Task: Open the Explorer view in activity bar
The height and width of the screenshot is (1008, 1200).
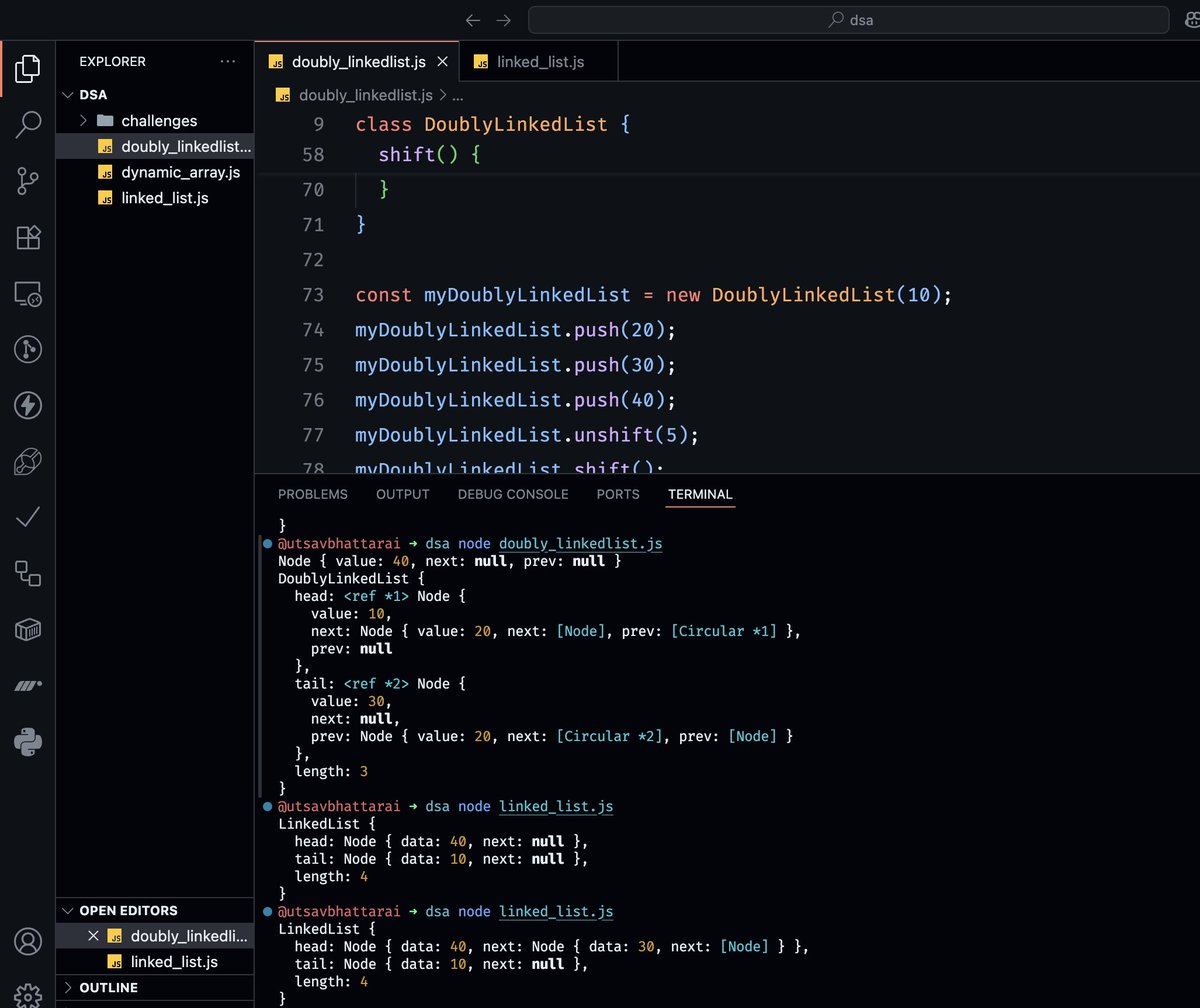Action: 28,68
